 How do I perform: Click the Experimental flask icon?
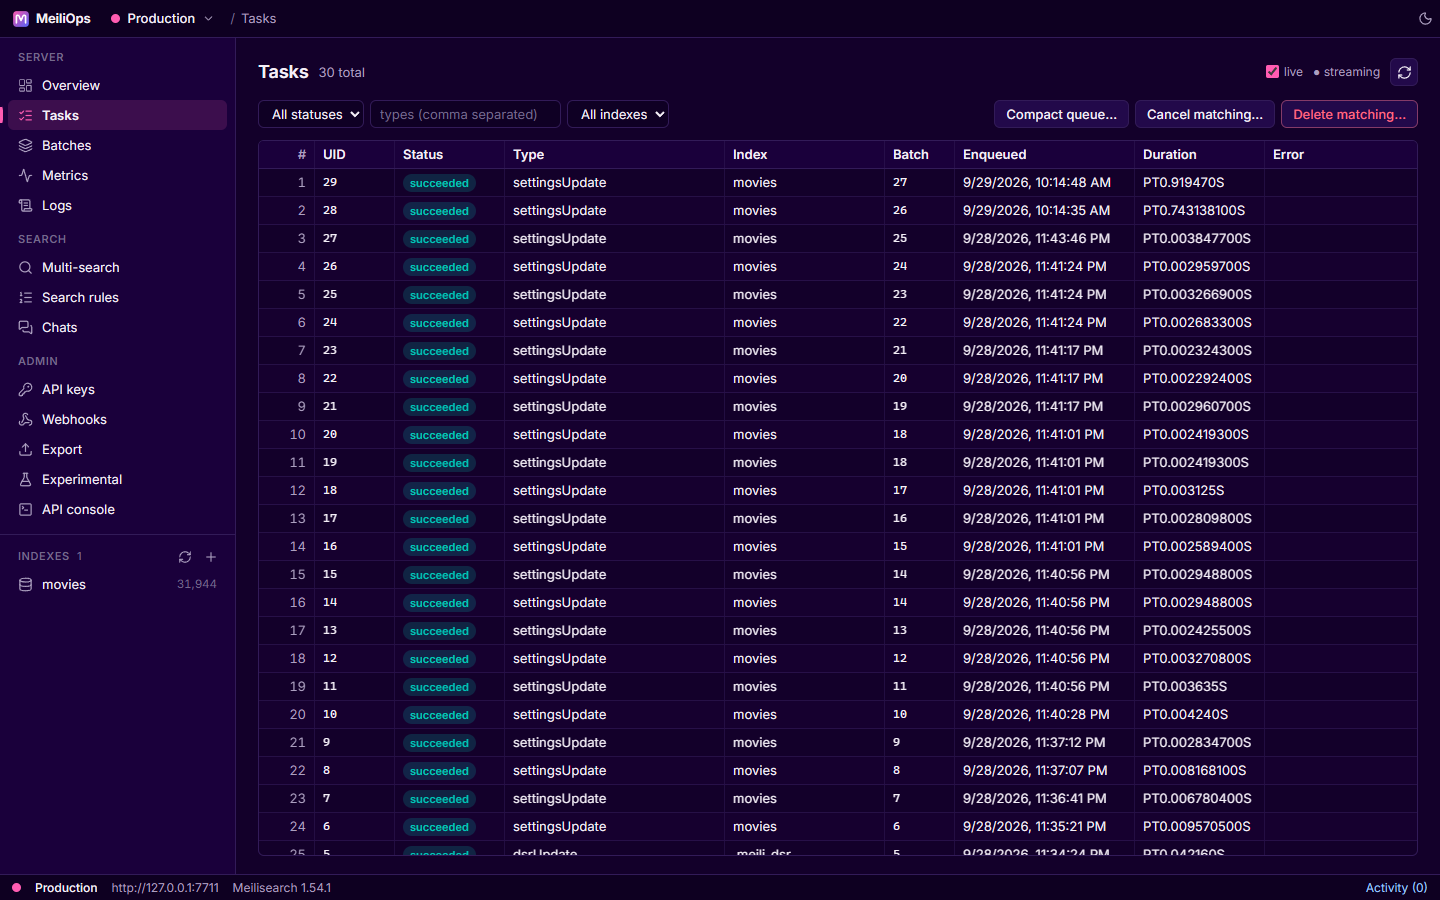(x=26, y=480)
